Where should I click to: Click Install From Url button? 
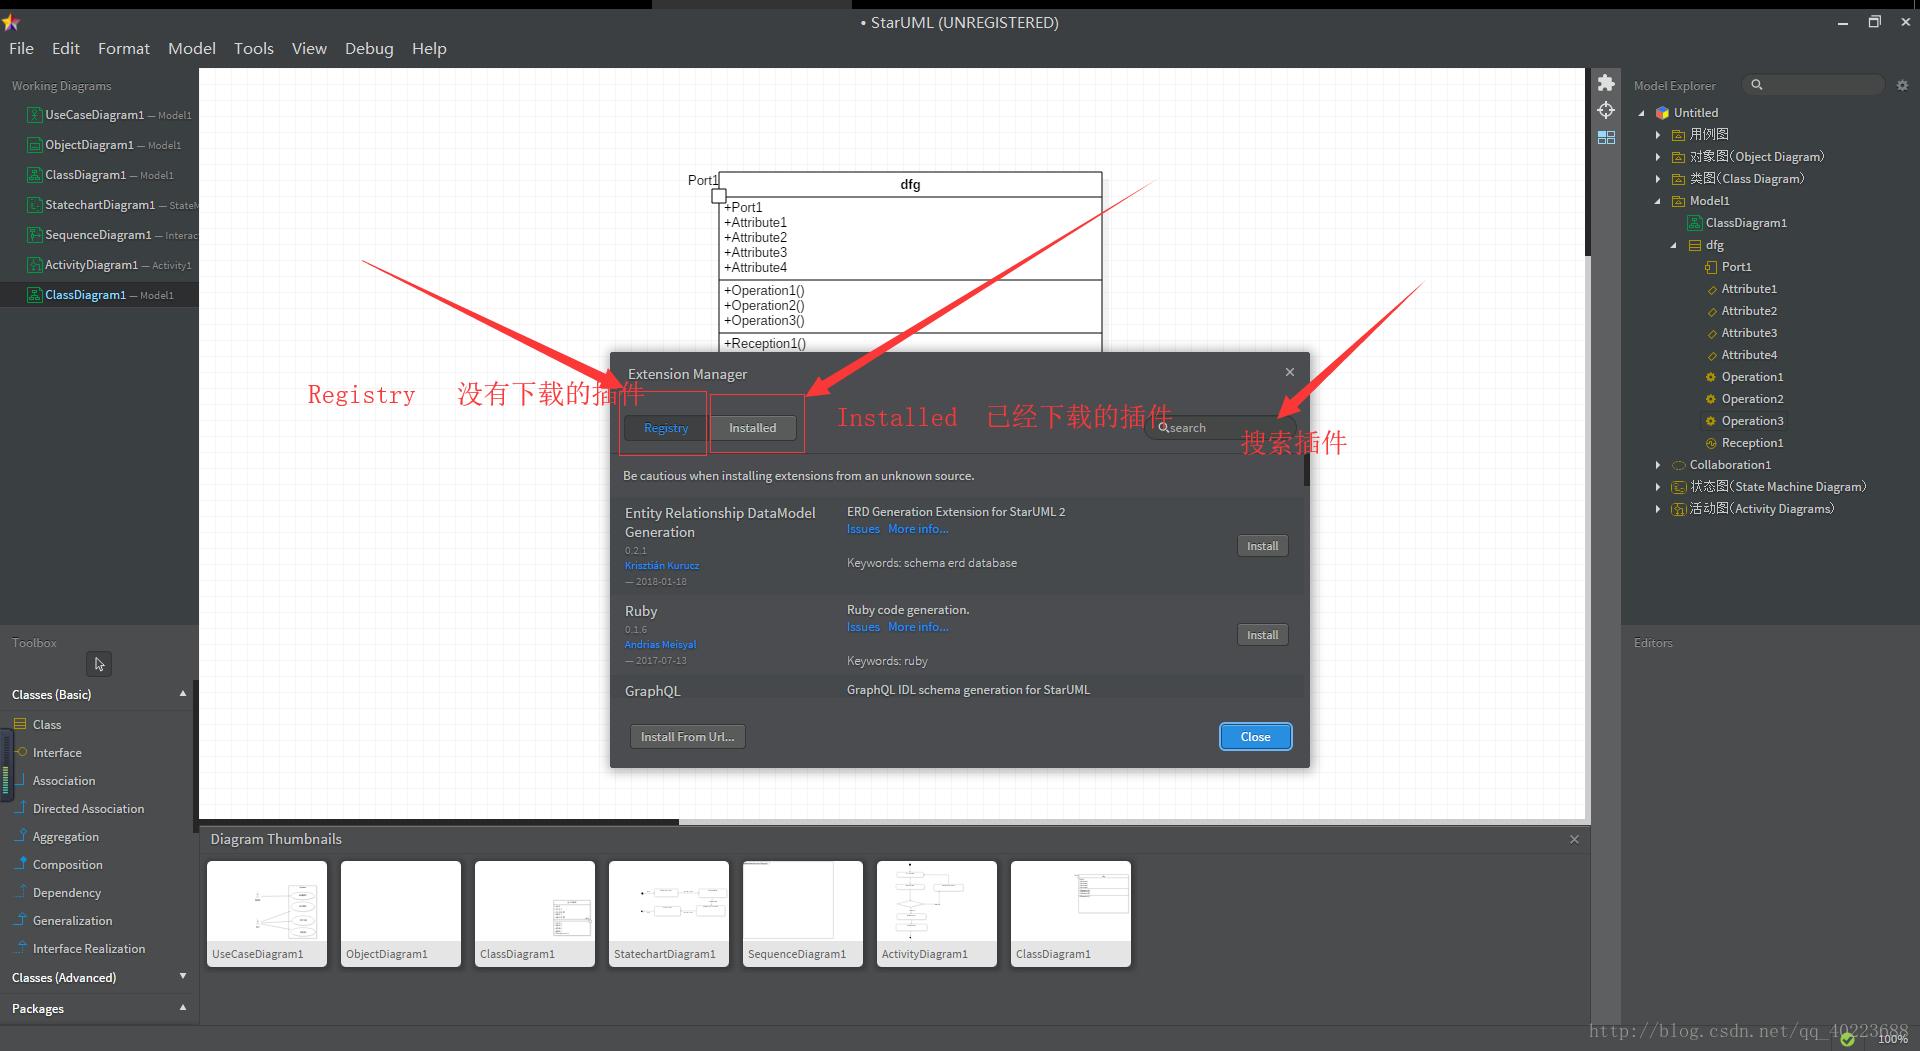[687, 737]
